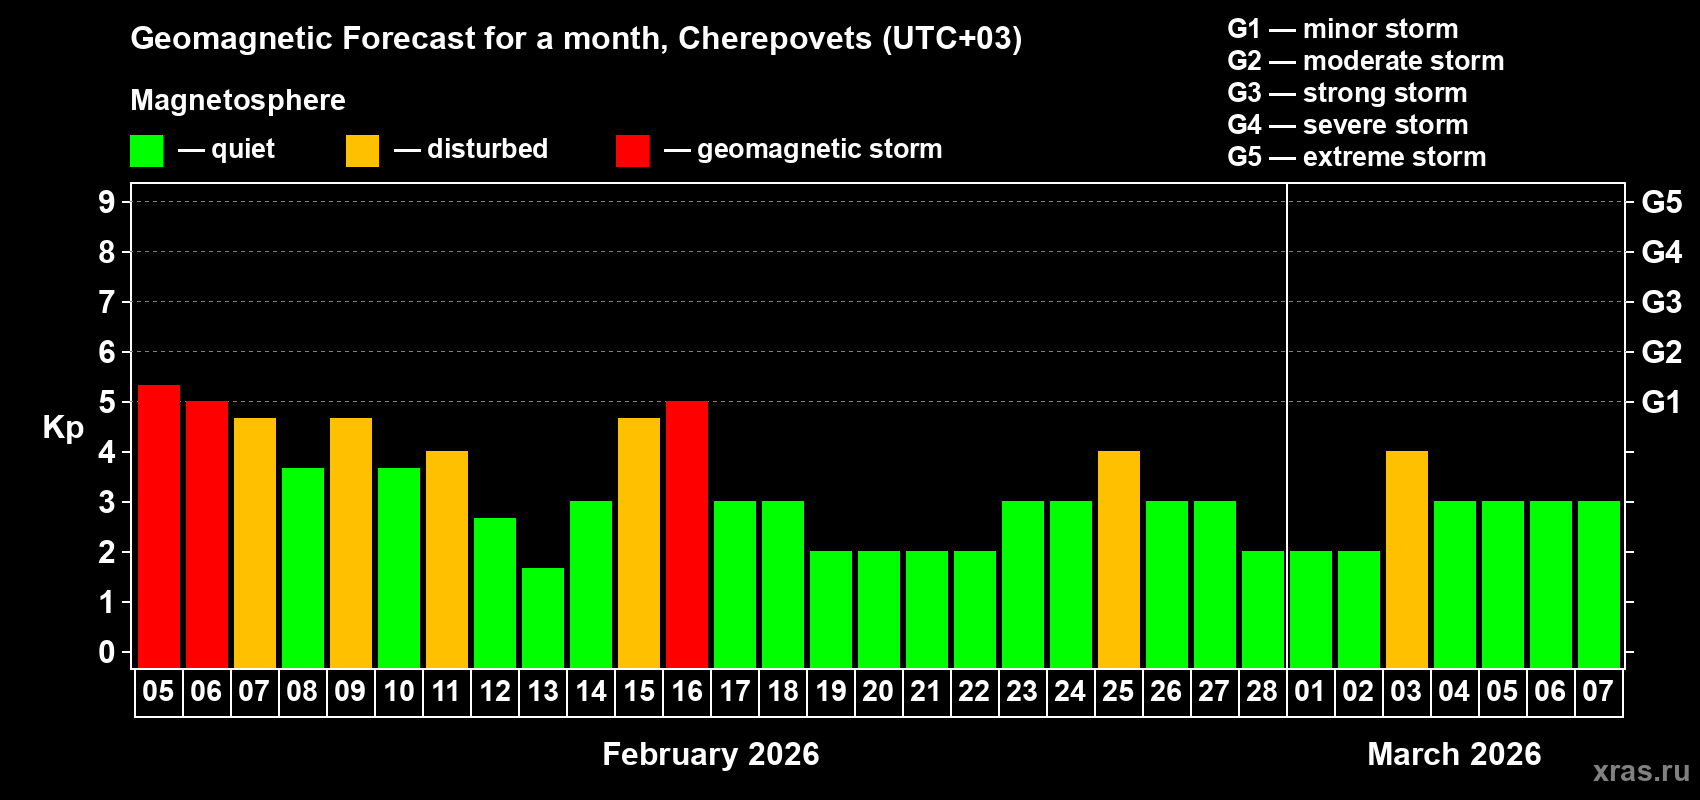
Task: Select the orange bar for March 03
Action: tap(1406, 560)
